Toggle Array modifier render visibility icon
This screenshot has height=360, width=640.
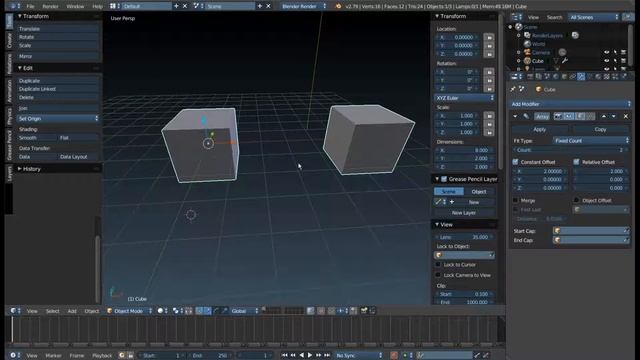click(558, 116)
